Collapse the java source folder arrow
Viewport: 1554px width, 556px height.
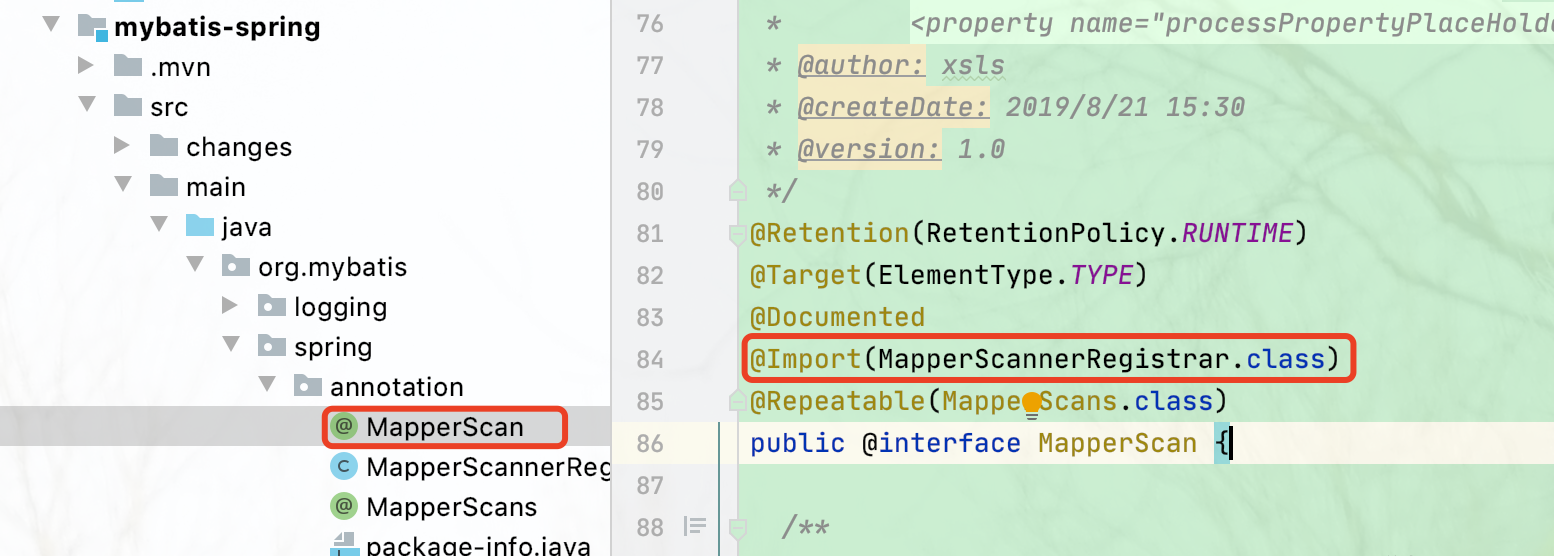pos(159,226)
